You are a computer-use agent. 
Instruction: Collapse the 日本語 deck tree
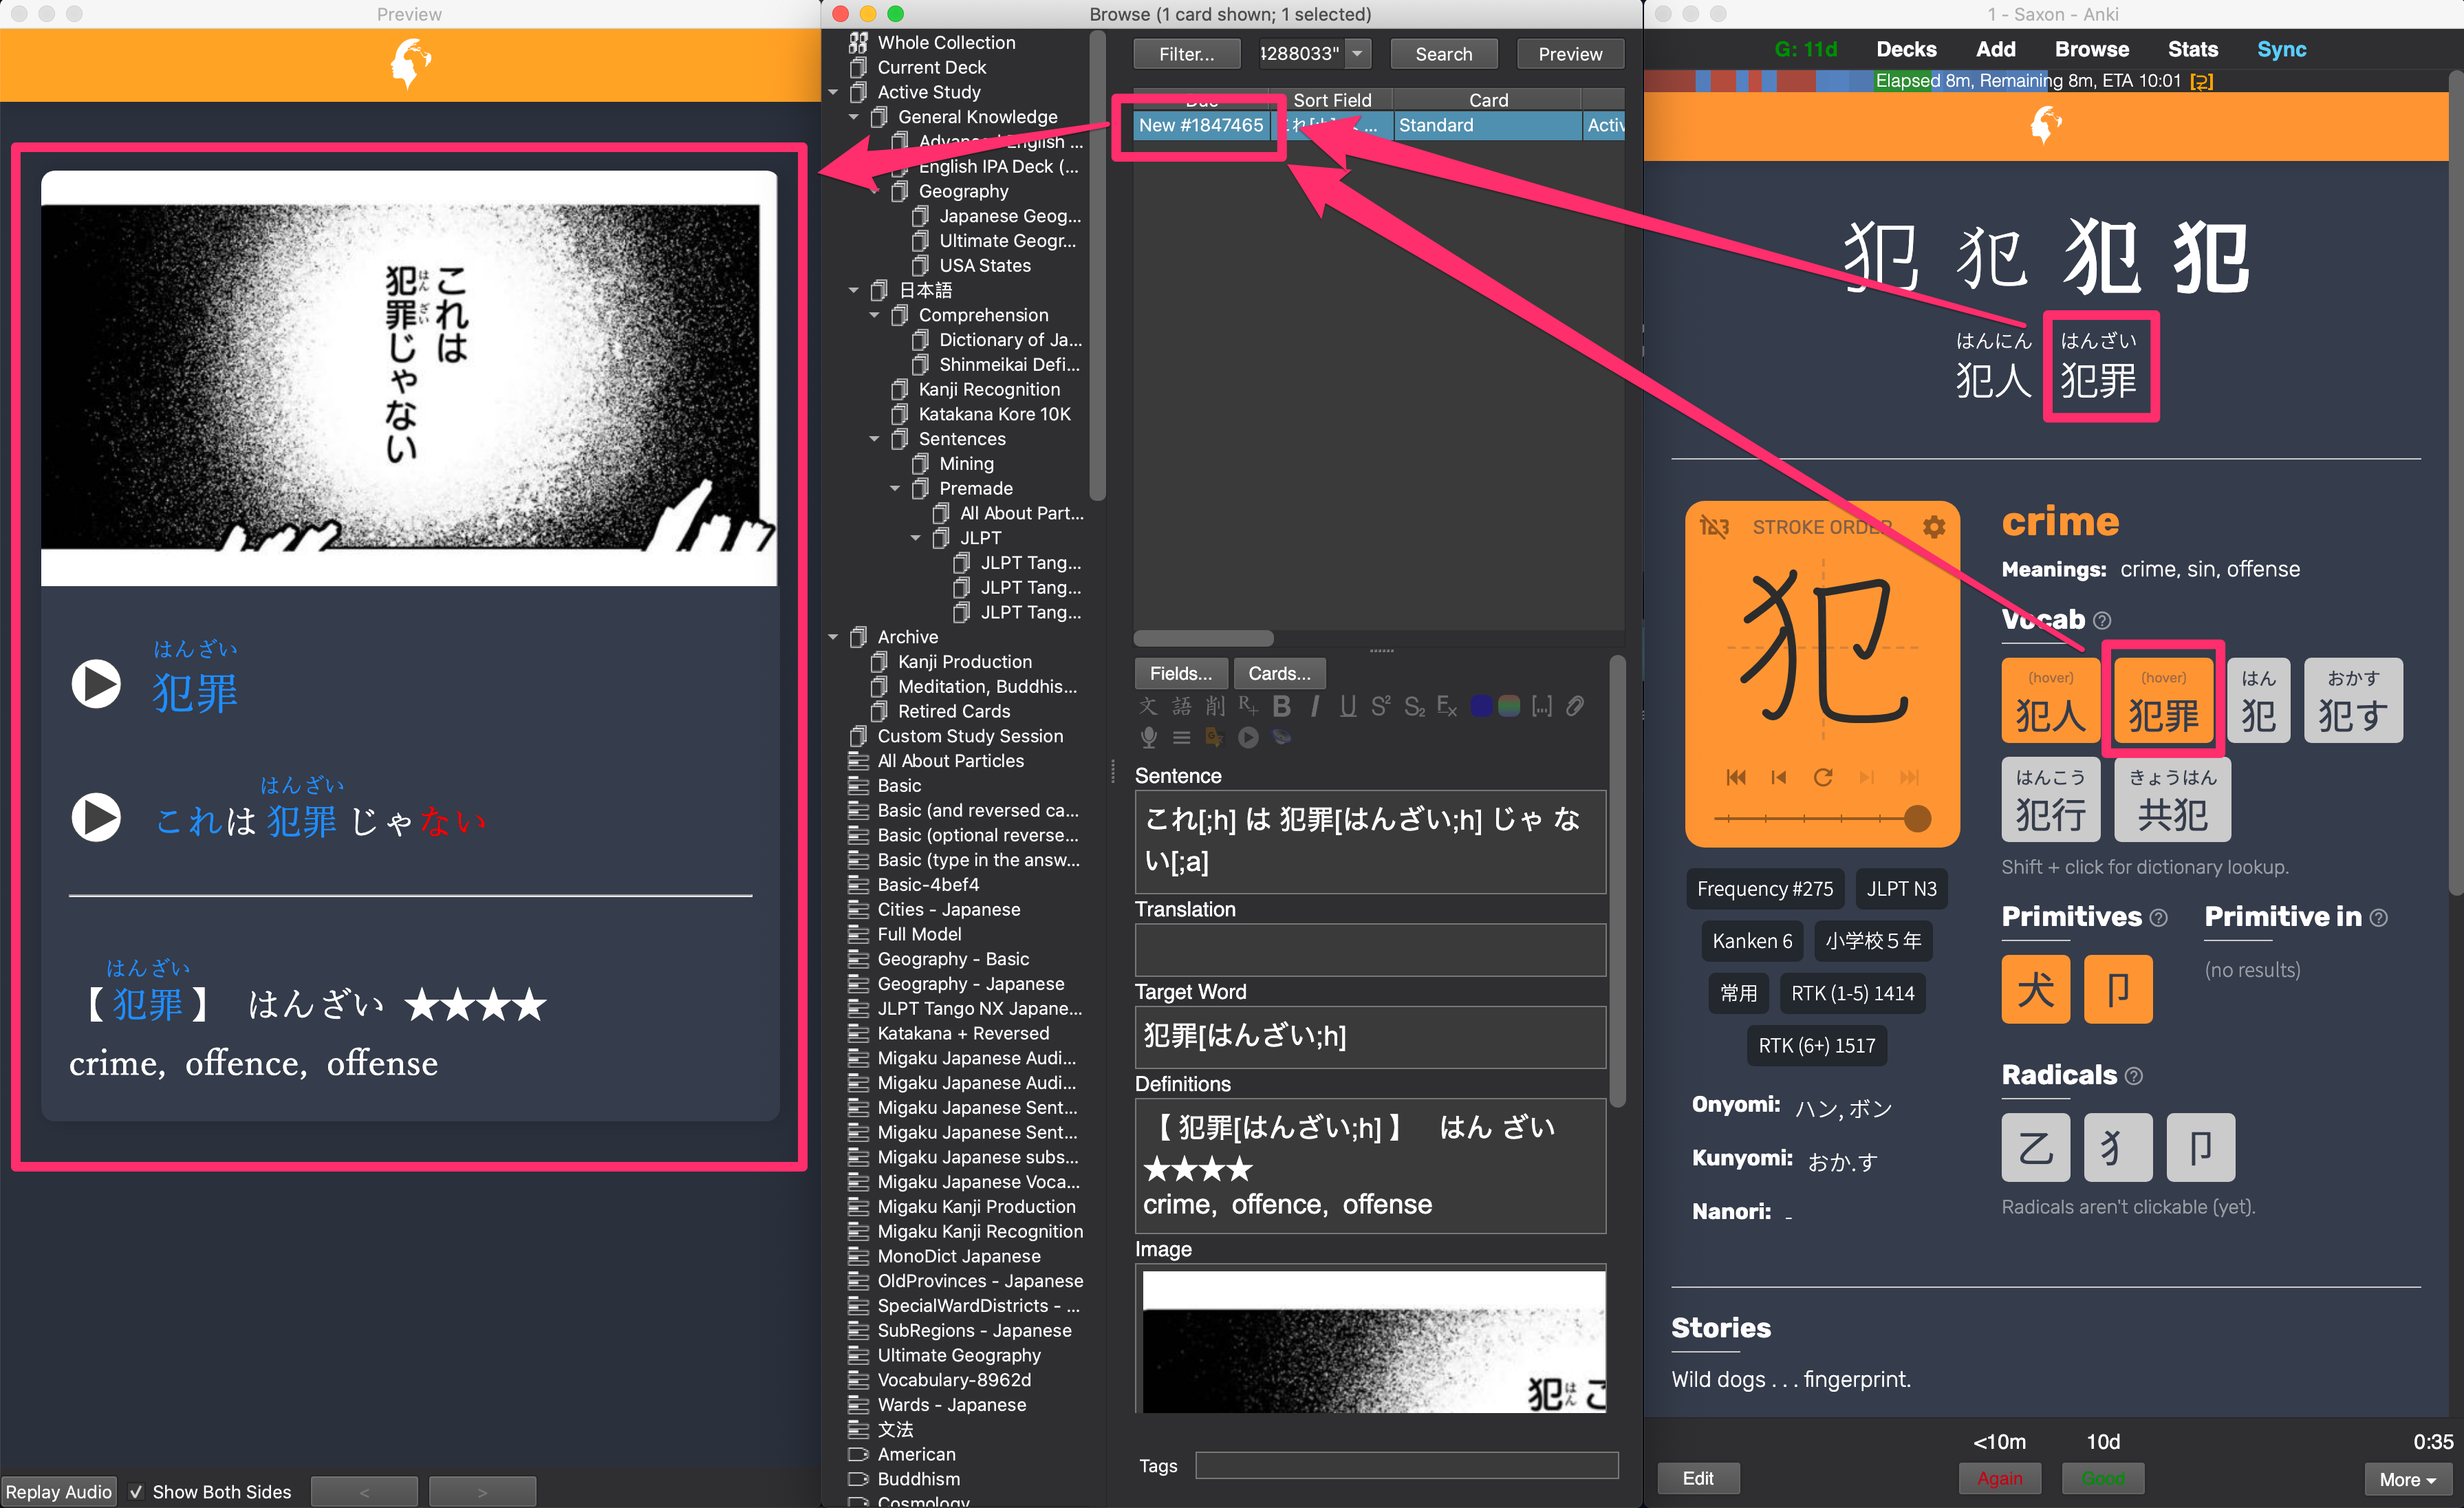pos(853,291)
